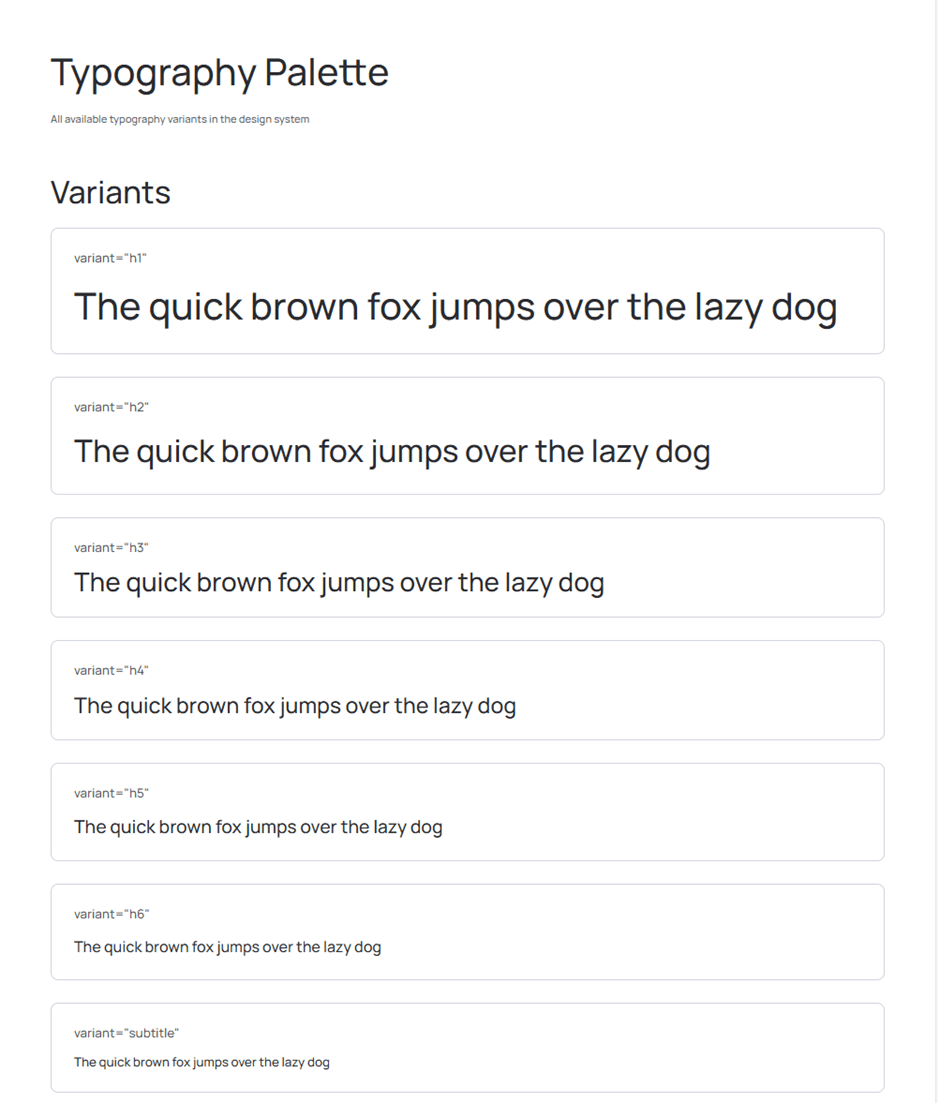
Task: Click the variant="h6" label
Action: pos(111,914)
